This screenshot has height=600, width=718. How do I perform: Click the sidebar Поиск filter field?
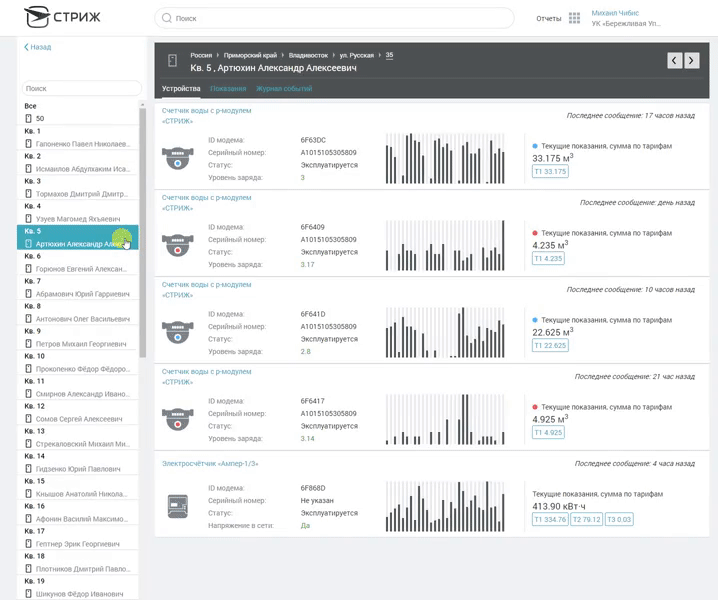[82, 88]
